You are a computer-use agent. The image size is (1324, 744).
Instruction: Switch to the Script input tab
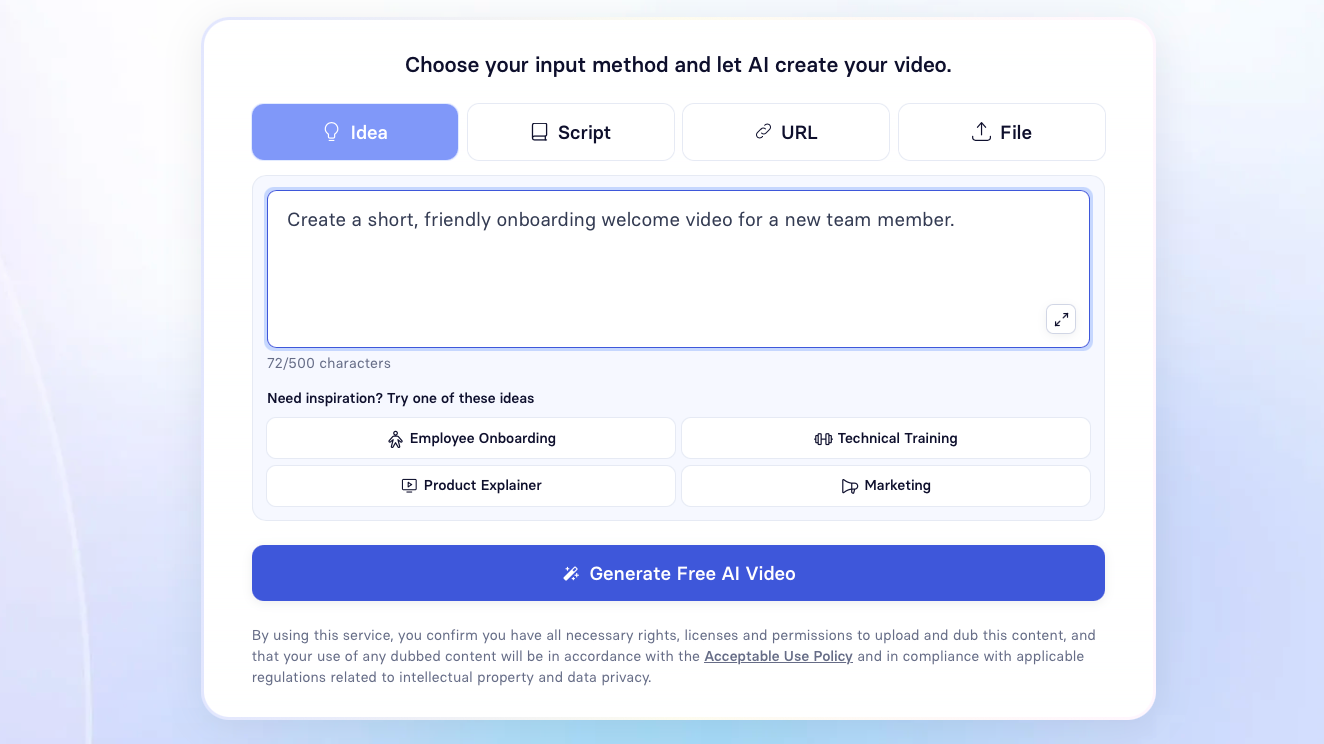coord(571,132)
